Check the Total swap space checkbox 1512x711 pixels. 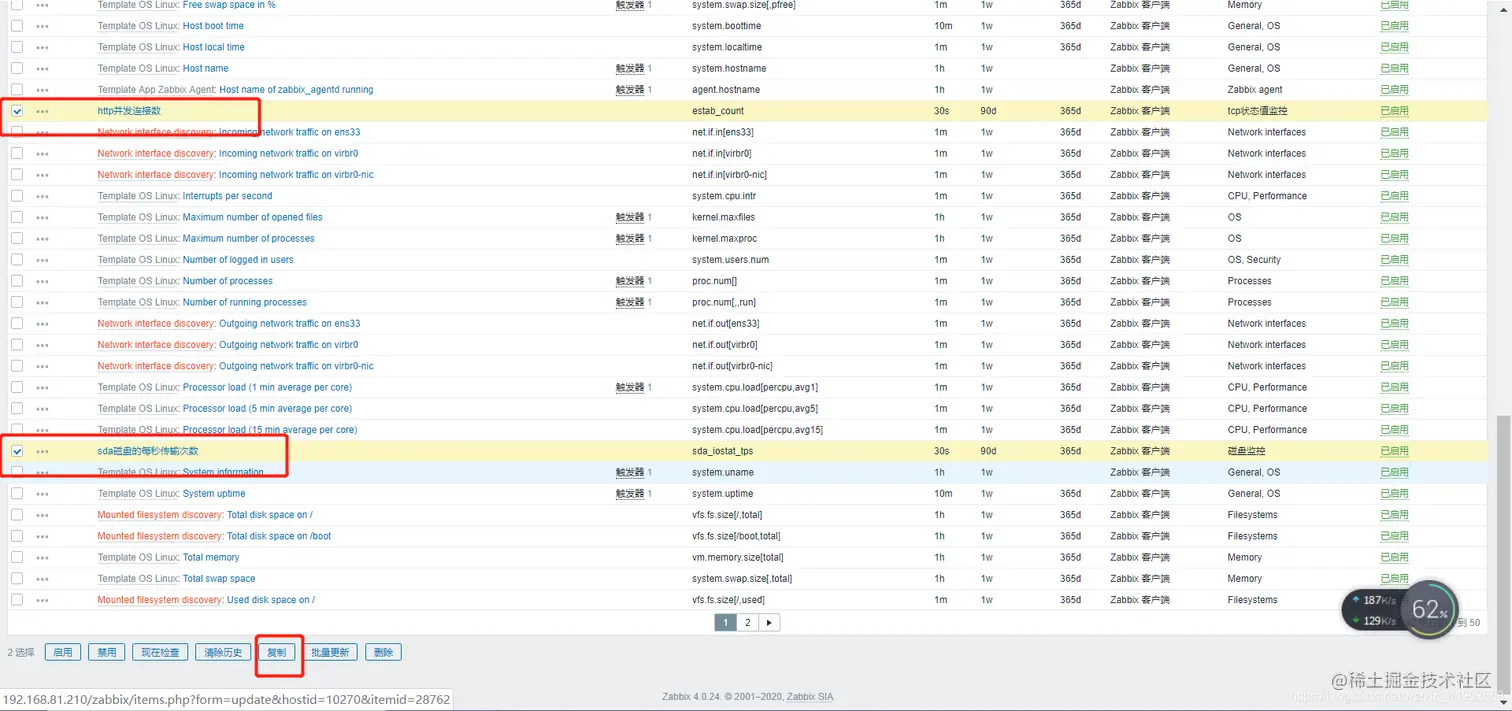(17, 579)
